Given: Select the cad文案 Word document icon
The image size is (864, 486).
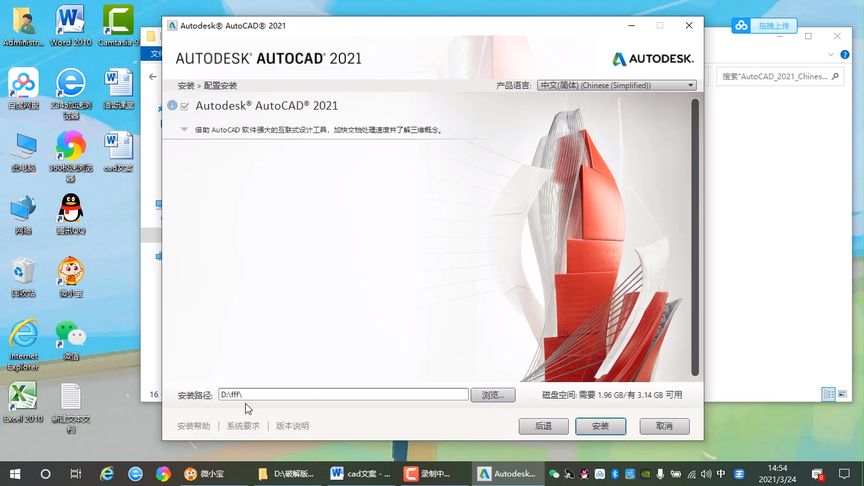Looking at the screenshot, I should pyautogui.click(x=118, y=152).
